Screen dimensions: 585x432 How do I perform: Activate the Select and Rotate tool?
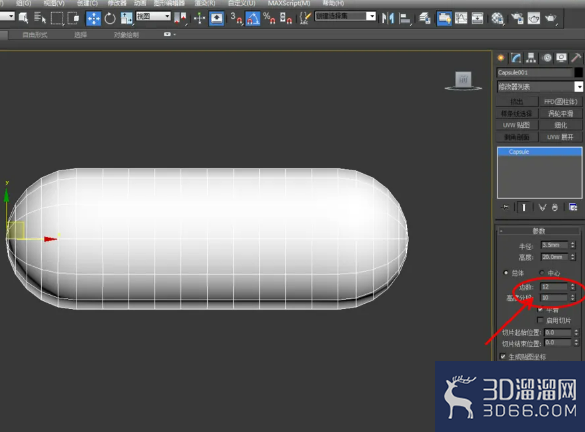[x=110, y=18]
